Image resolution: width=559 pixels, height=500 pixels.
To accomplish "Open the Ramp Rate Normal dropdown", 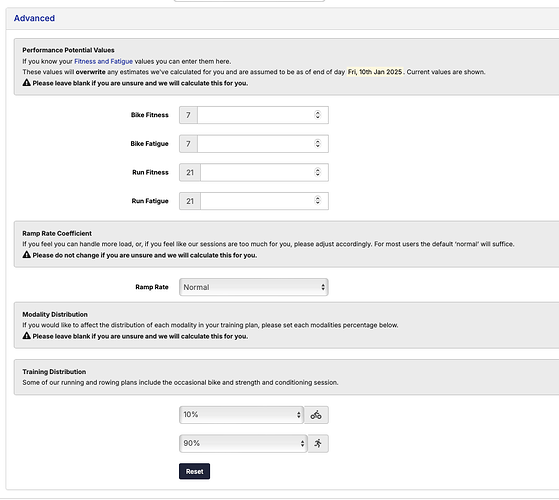I will click(x=253, y=287).
